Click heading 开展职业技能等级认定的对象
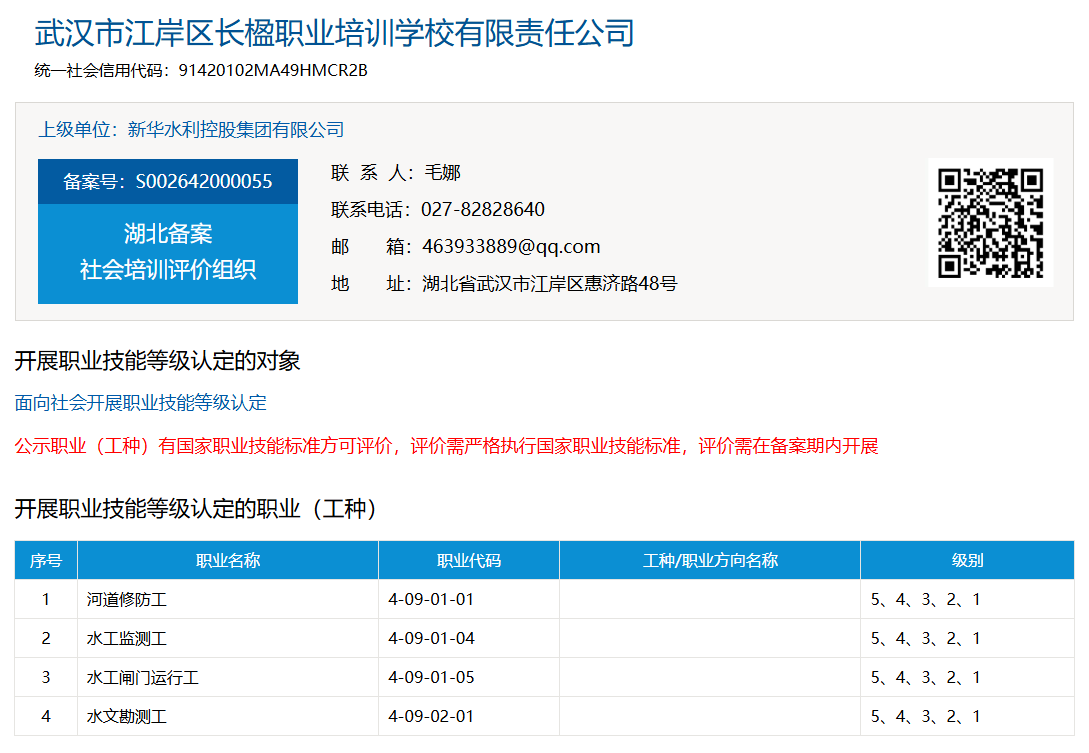Image resolution: width=1089 pixels, height=753 pixels. point(158,361)
